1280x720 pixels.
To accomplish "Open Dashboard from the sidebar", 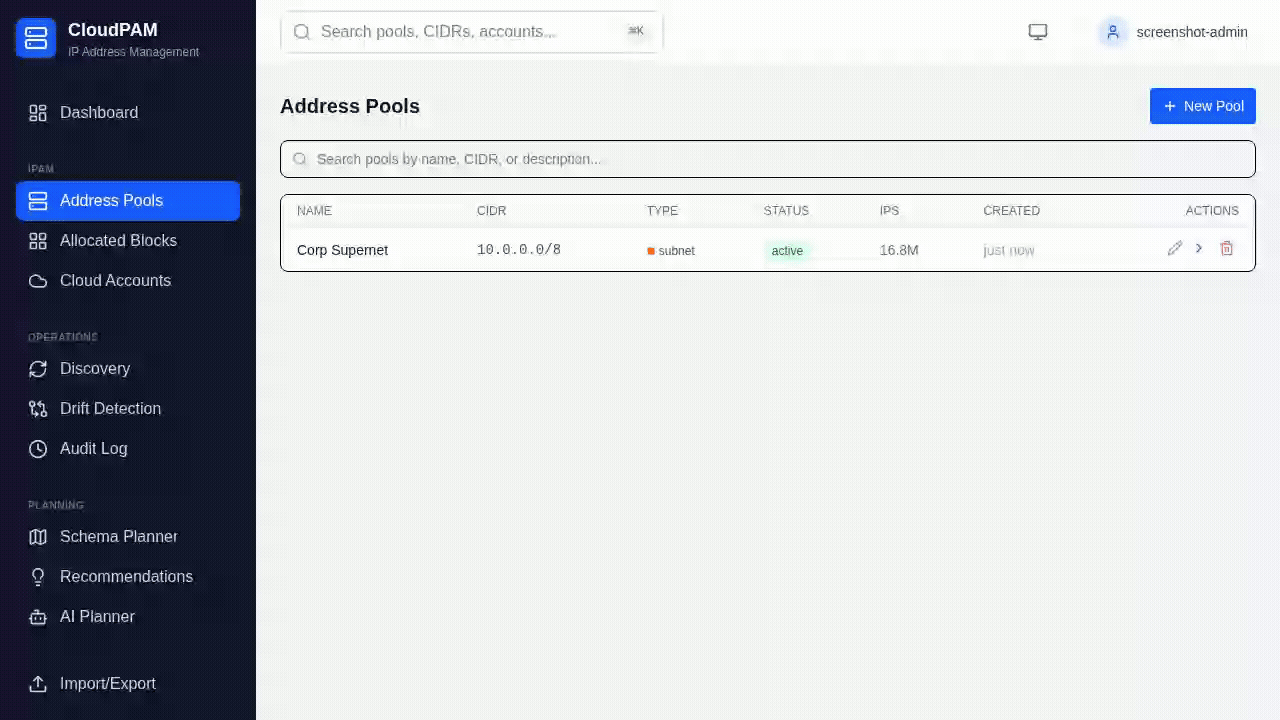I will pyautogui.click(x=128, y=113).
